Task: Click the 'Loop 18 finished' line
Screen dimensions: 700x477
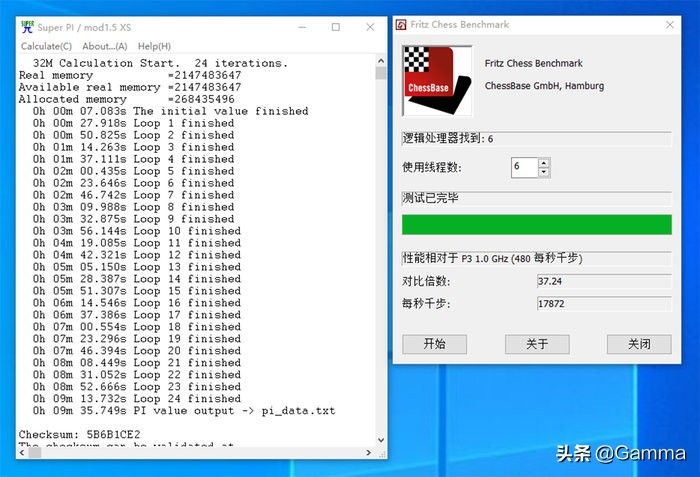Action: click(x=137, y=326)
